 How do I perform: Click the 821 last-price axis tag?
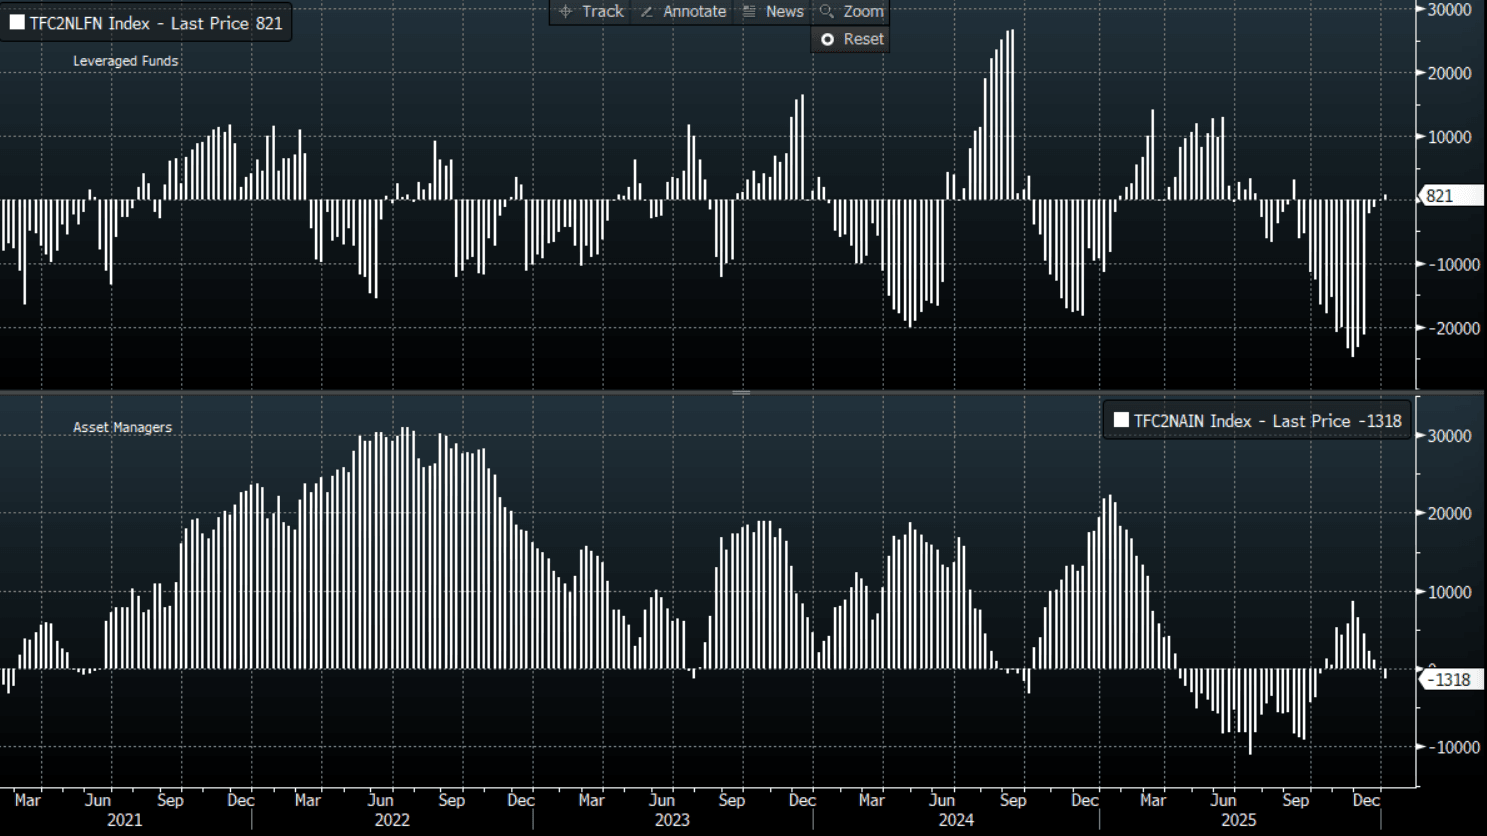1450,196
